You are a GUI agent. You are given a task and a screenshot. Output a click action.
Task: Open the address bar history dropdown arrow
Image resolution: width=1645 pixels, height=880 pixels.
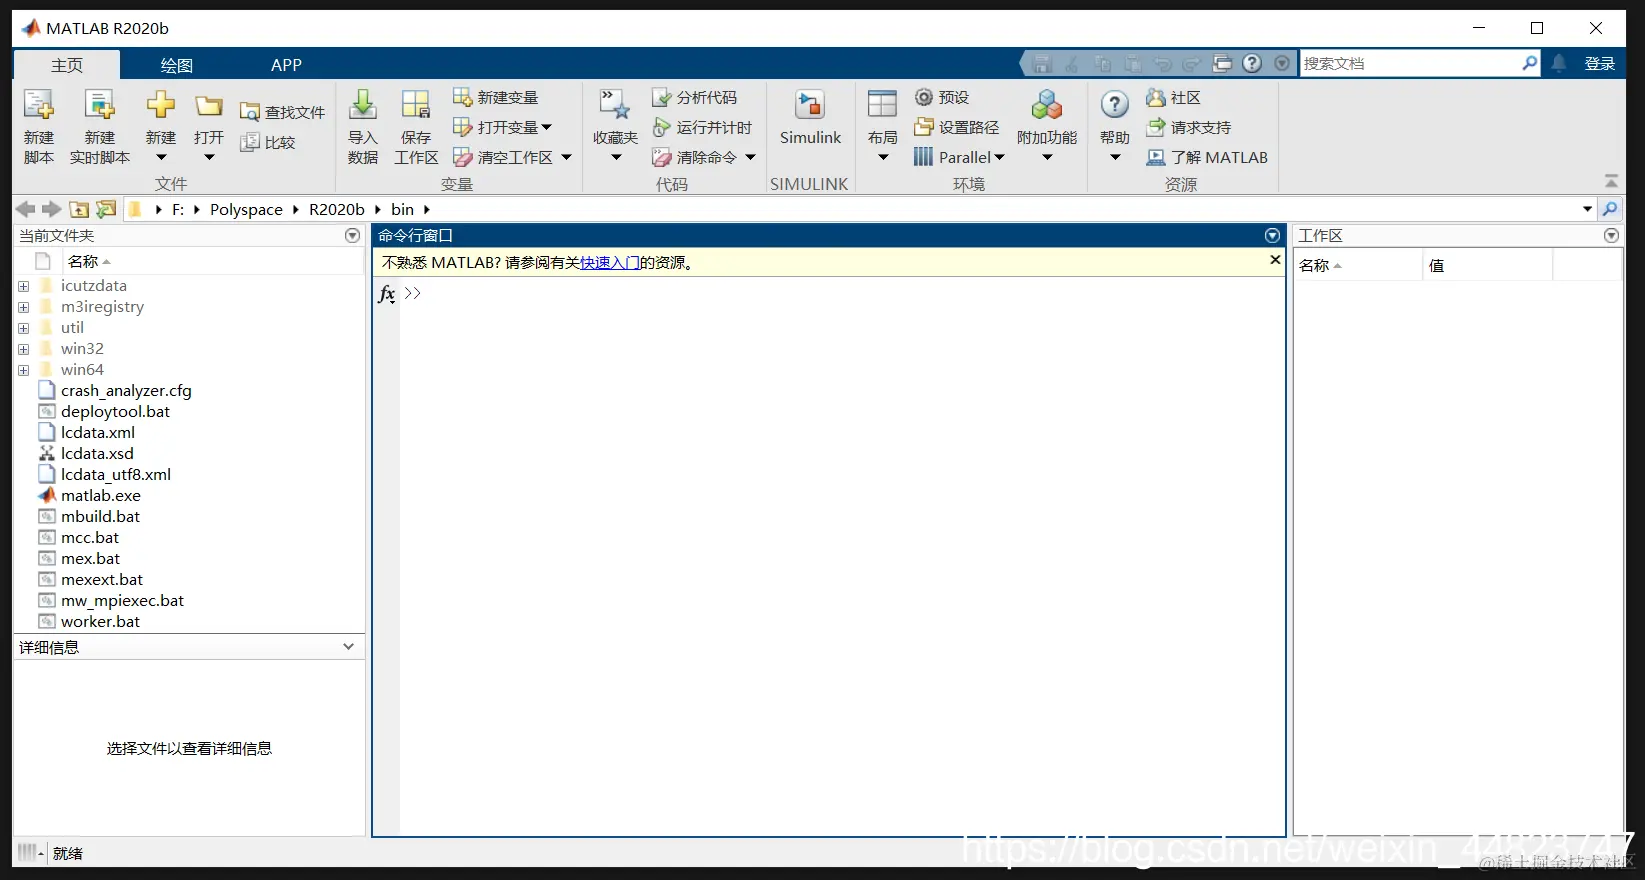[x=1587, y=209]
